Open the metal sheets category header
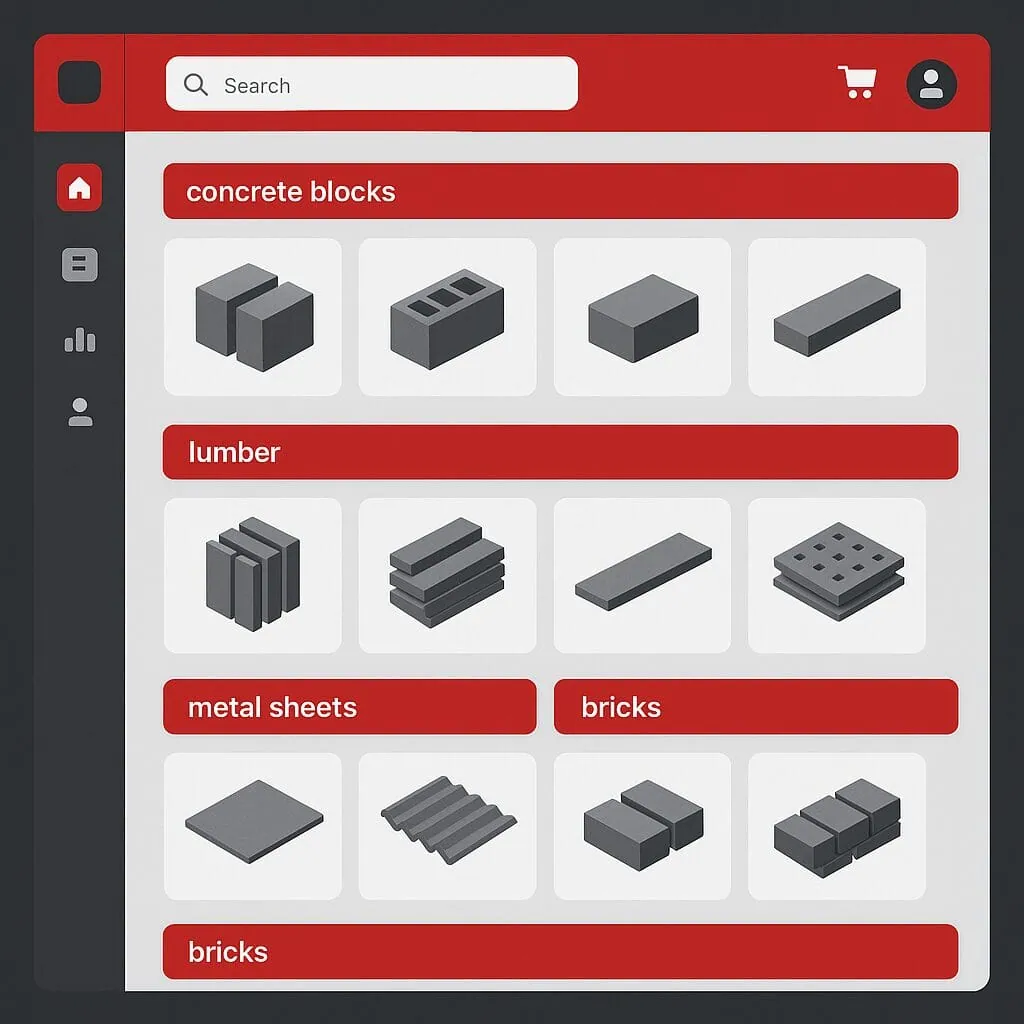Viewport: 1024px width, 1024px height. click(x=349, y=707)
